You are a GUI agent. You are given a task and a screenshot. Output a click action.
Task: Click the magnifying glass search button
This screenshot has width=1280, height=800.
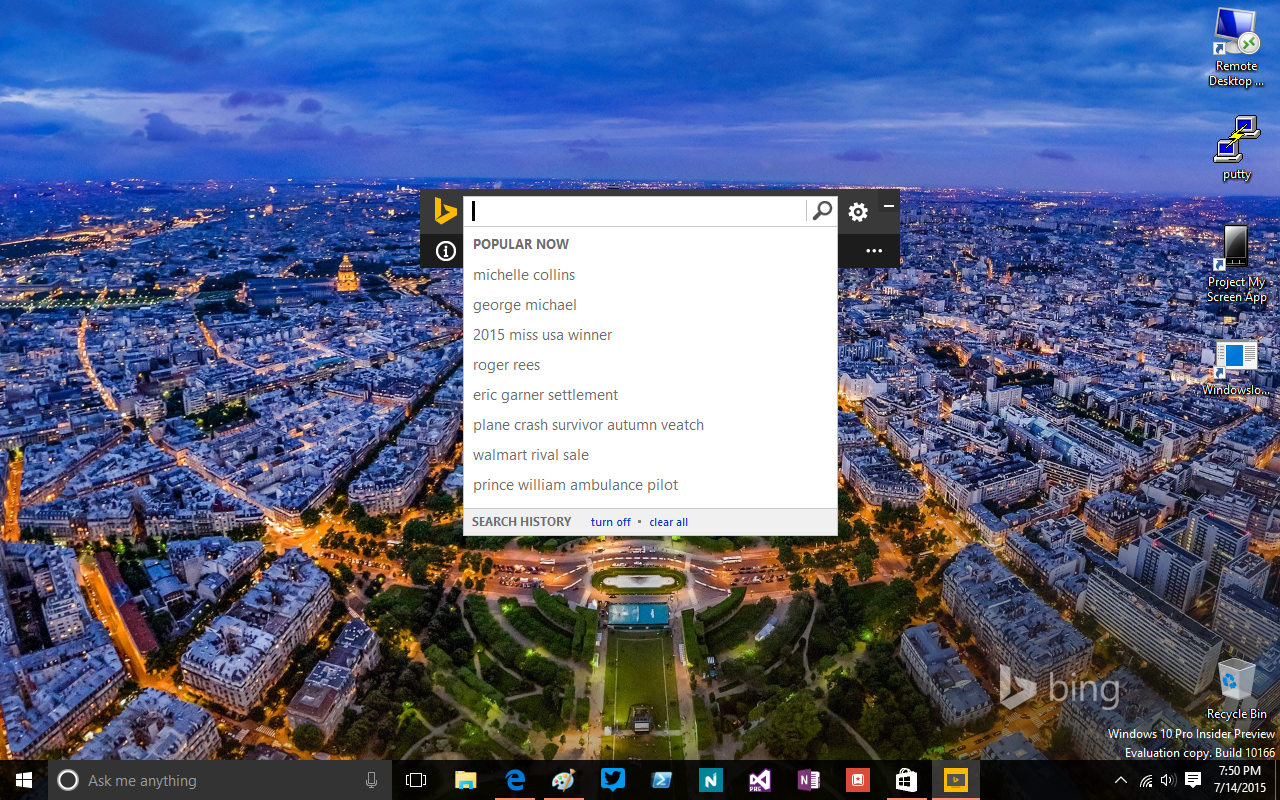tap(822, 211)
